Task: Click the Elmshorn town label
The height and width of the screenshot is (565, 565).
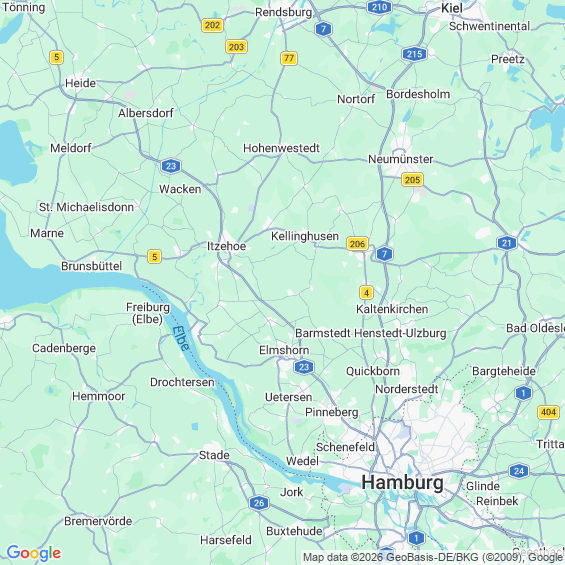Action: click(x=284, y=350)
